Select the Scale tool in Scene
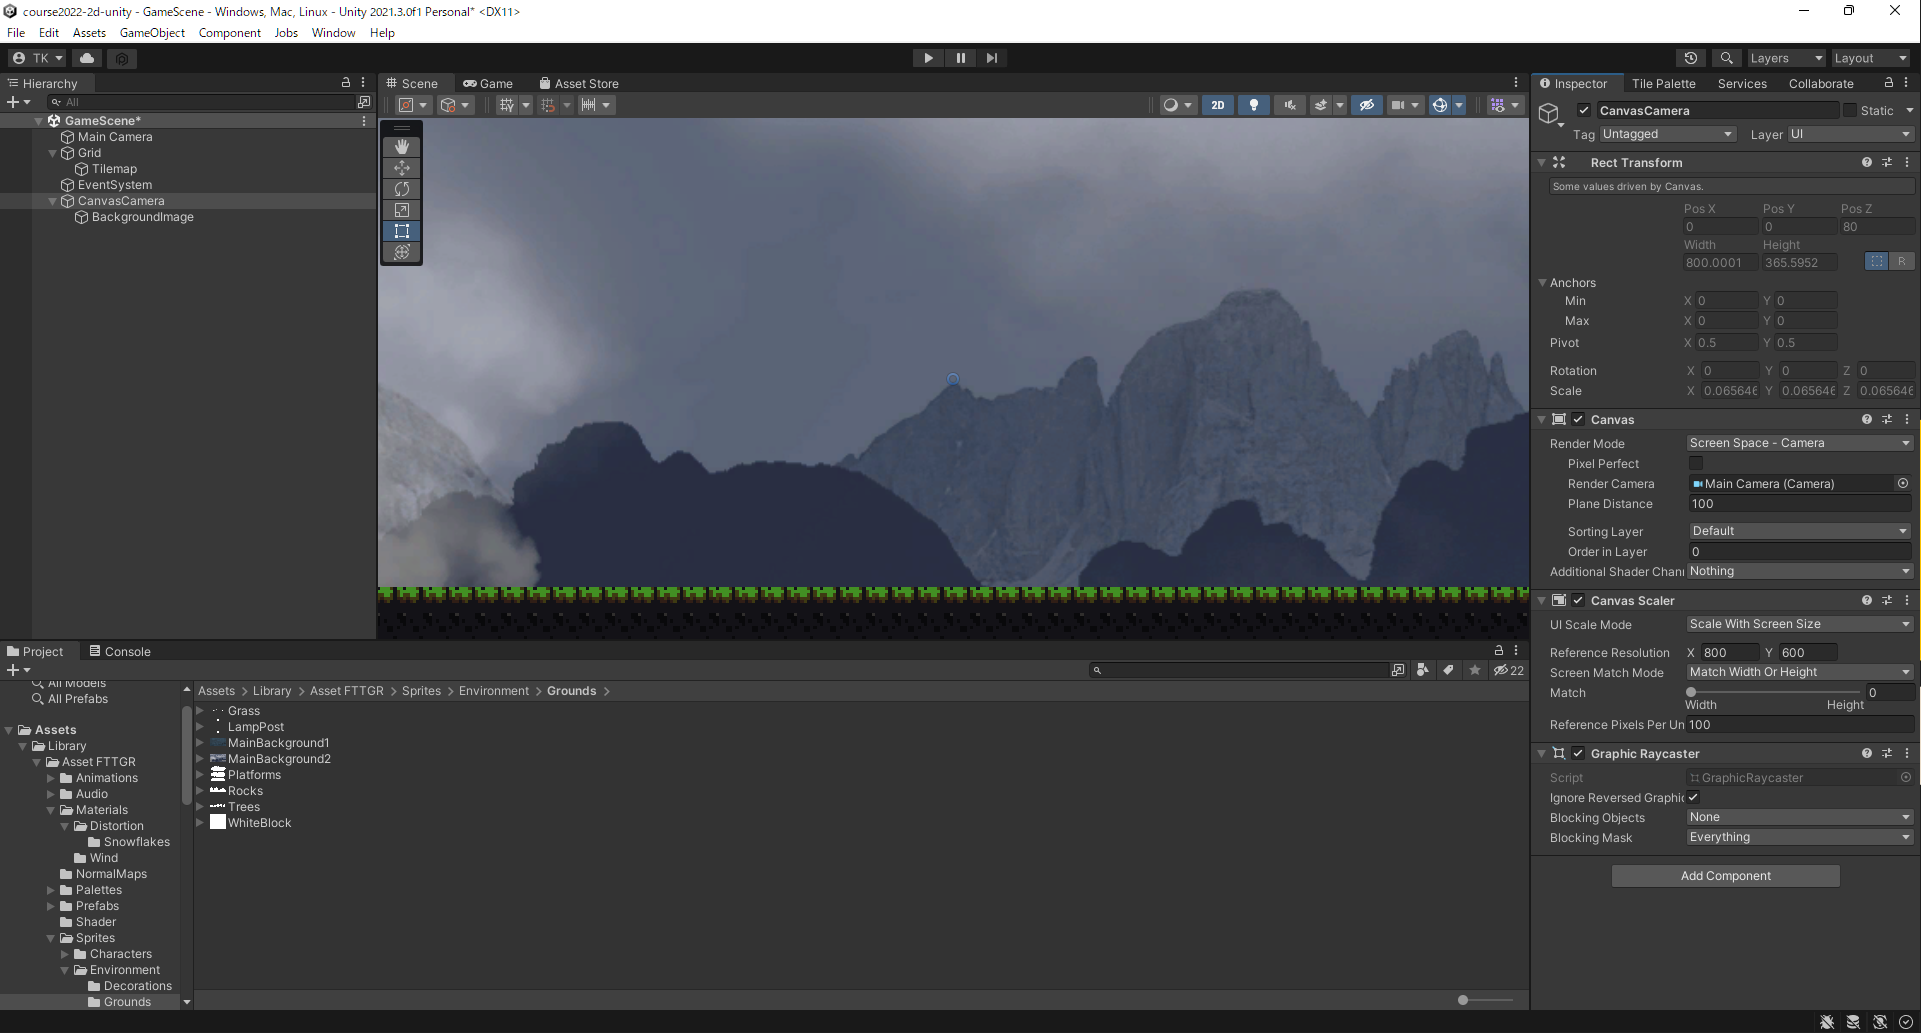The width and height of the screenshot is (1921, 1033). tap(402, 210)
